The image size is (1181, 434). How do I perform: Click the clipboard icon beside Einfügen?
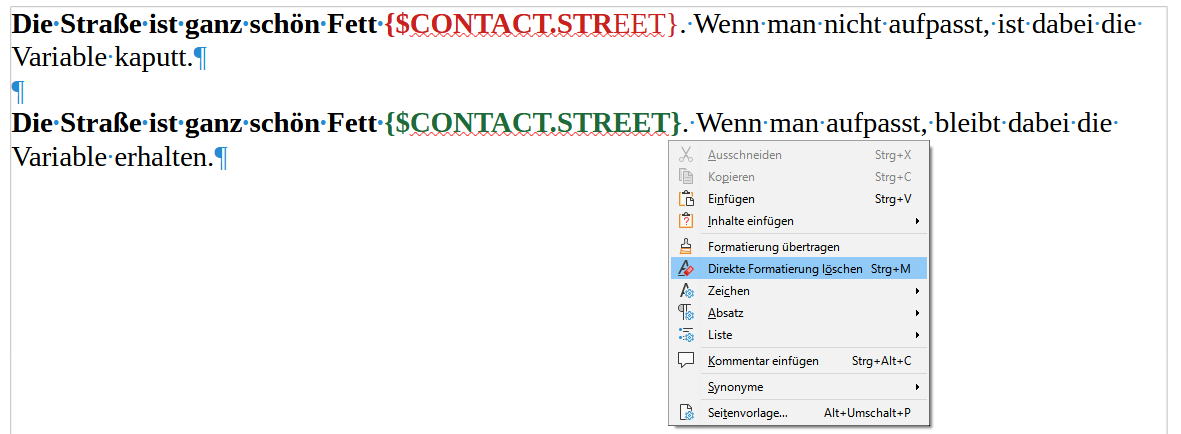[x=686, y=199]
